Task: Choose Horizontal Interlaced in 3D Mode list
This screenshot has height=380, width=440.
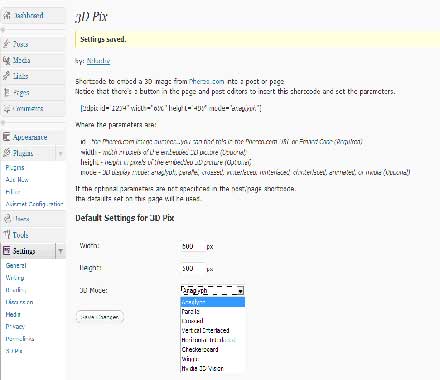Action: 213,340
